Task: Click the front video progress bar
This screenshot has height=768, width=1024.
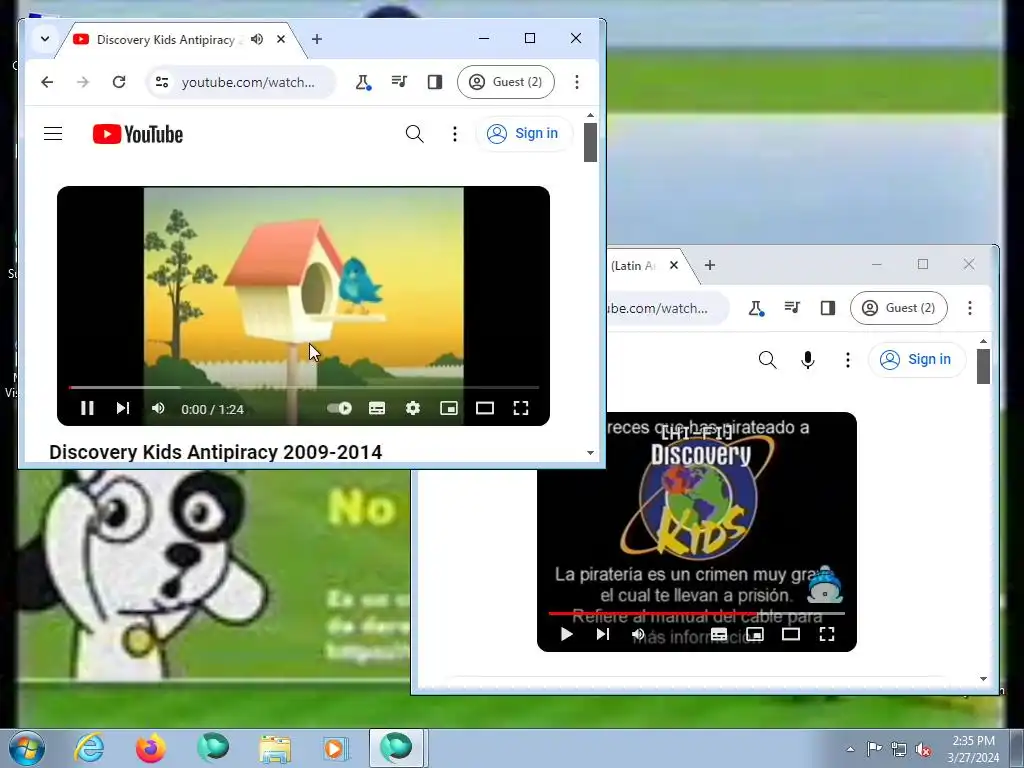Action: click(304, 387)
